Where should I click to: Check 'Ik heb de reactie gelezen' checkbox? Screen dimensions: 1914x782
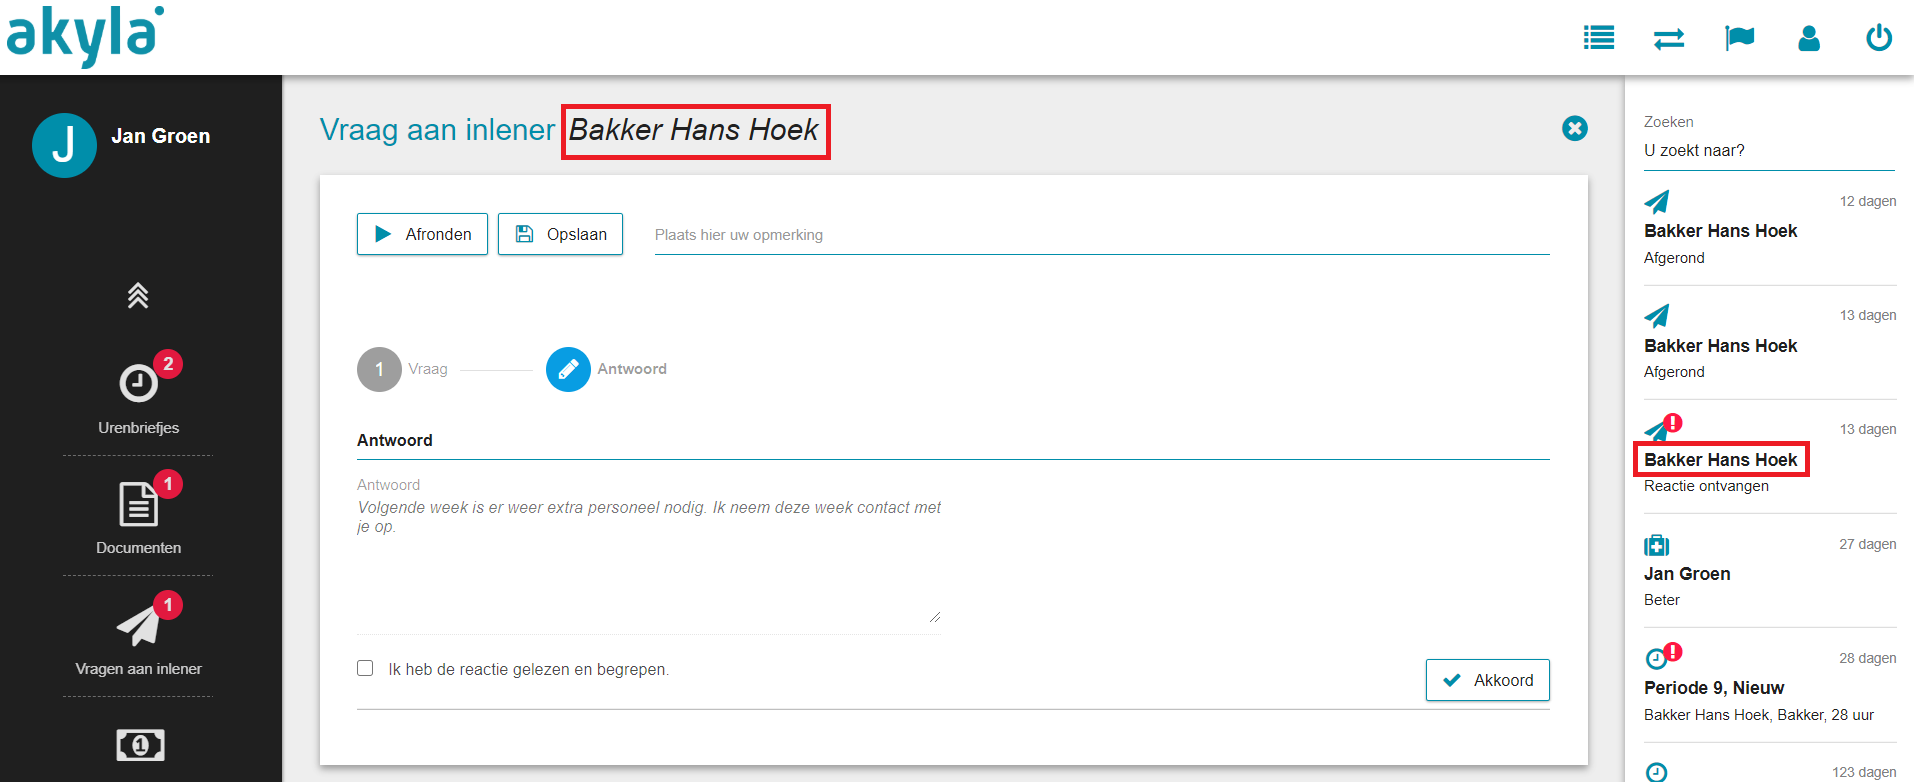(365, 668)
